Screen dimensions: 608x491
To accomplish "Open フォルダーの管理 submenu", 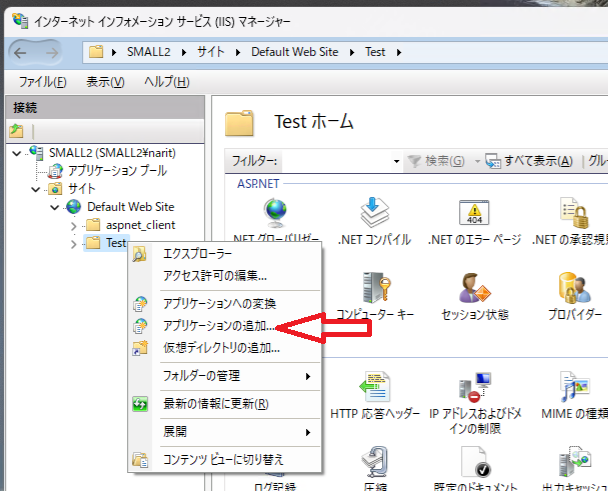I will [227, 376].
